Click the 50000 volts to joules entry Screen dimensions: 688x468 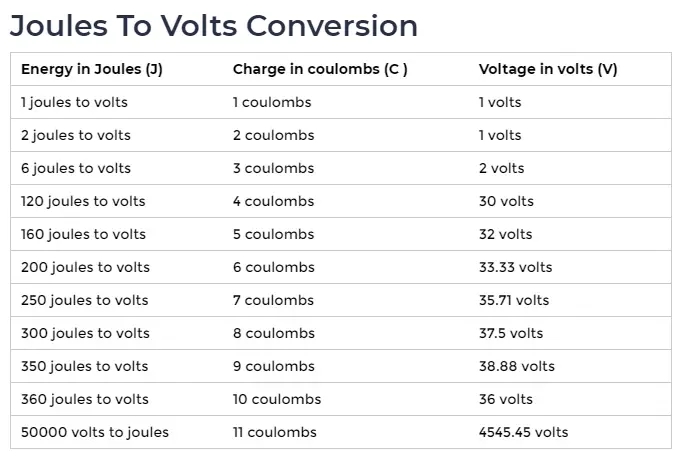tap(95, 432)
